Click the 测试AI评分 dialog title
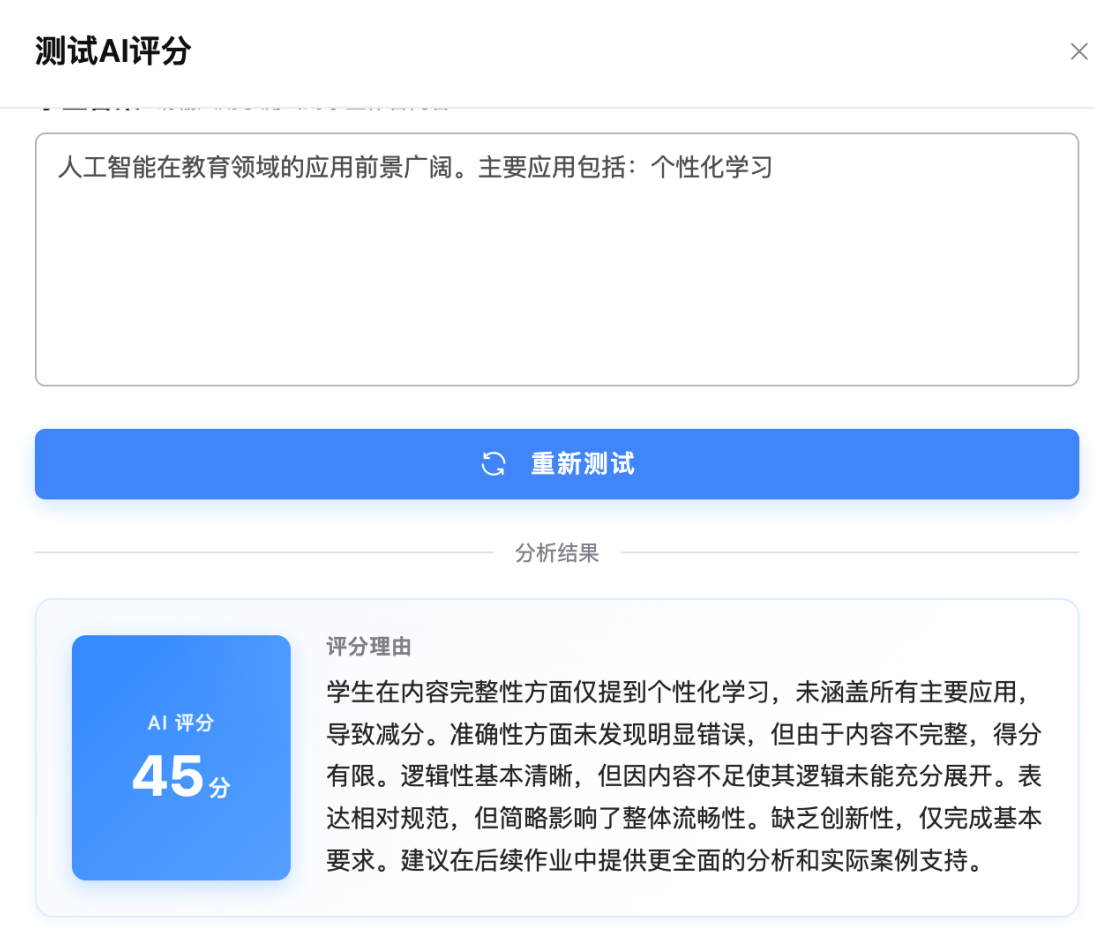Viewport: 1095px width, 931px height. pyautogui.click(x=113, y=51)
